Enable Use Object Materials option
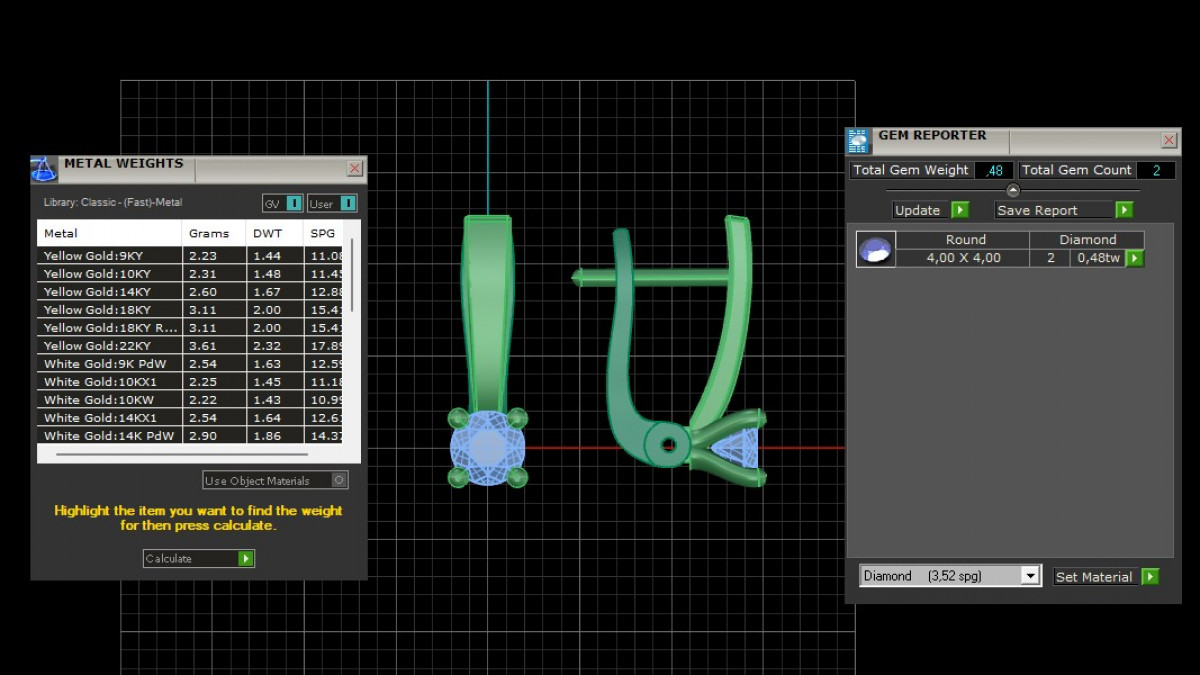1200x675 pixels. click(x=339, y=480)
